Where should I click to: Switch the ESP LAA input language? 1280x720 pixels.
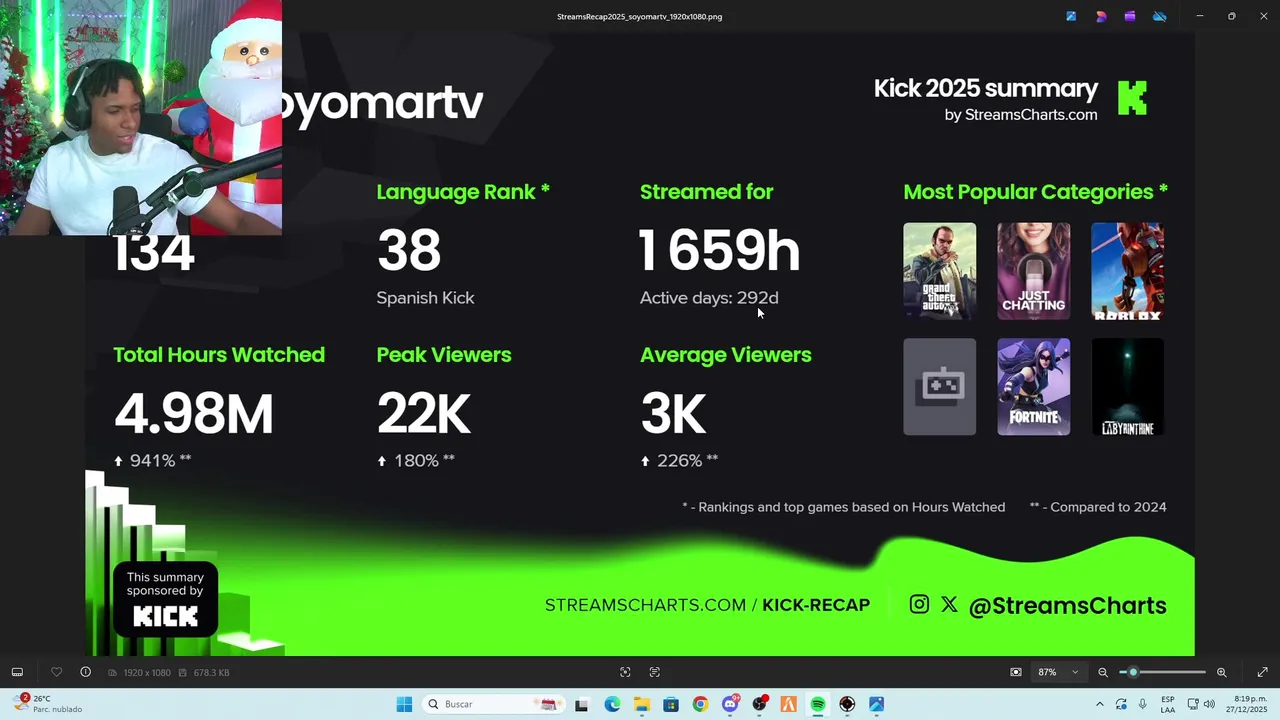(1168, 704)
